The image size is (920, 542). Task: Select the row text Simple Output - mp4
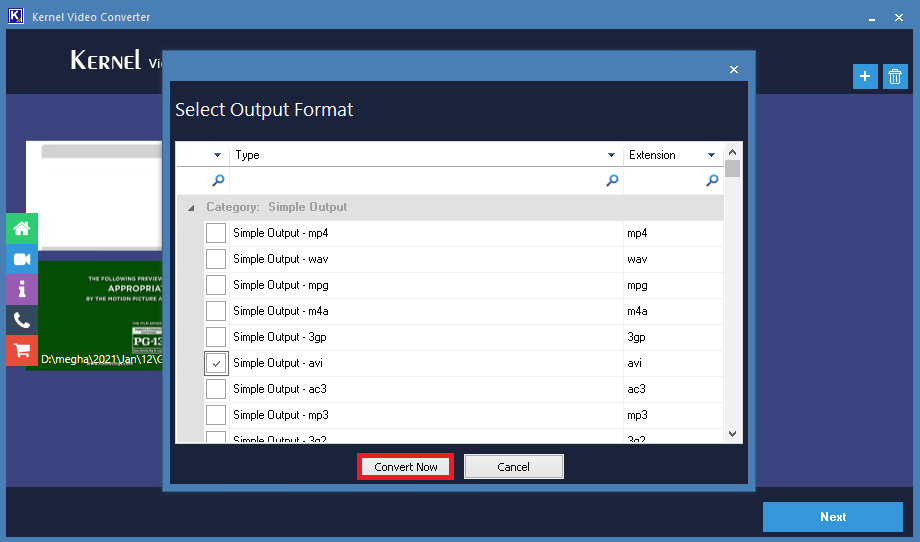point(280,233)
